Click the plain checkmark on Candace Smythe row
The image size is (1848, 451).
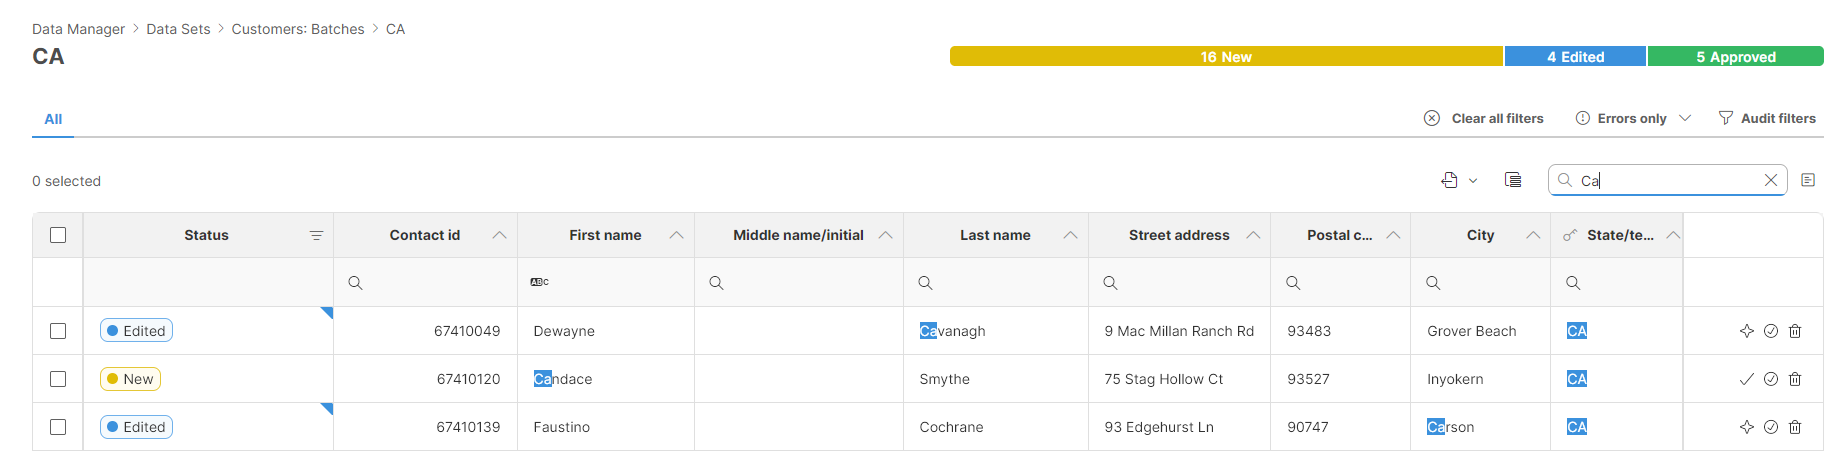click(1746, 379)
